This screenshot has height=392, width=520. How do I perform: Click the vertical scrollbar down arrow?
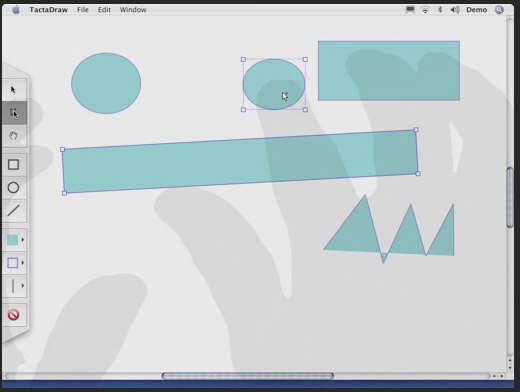[510, 368]
